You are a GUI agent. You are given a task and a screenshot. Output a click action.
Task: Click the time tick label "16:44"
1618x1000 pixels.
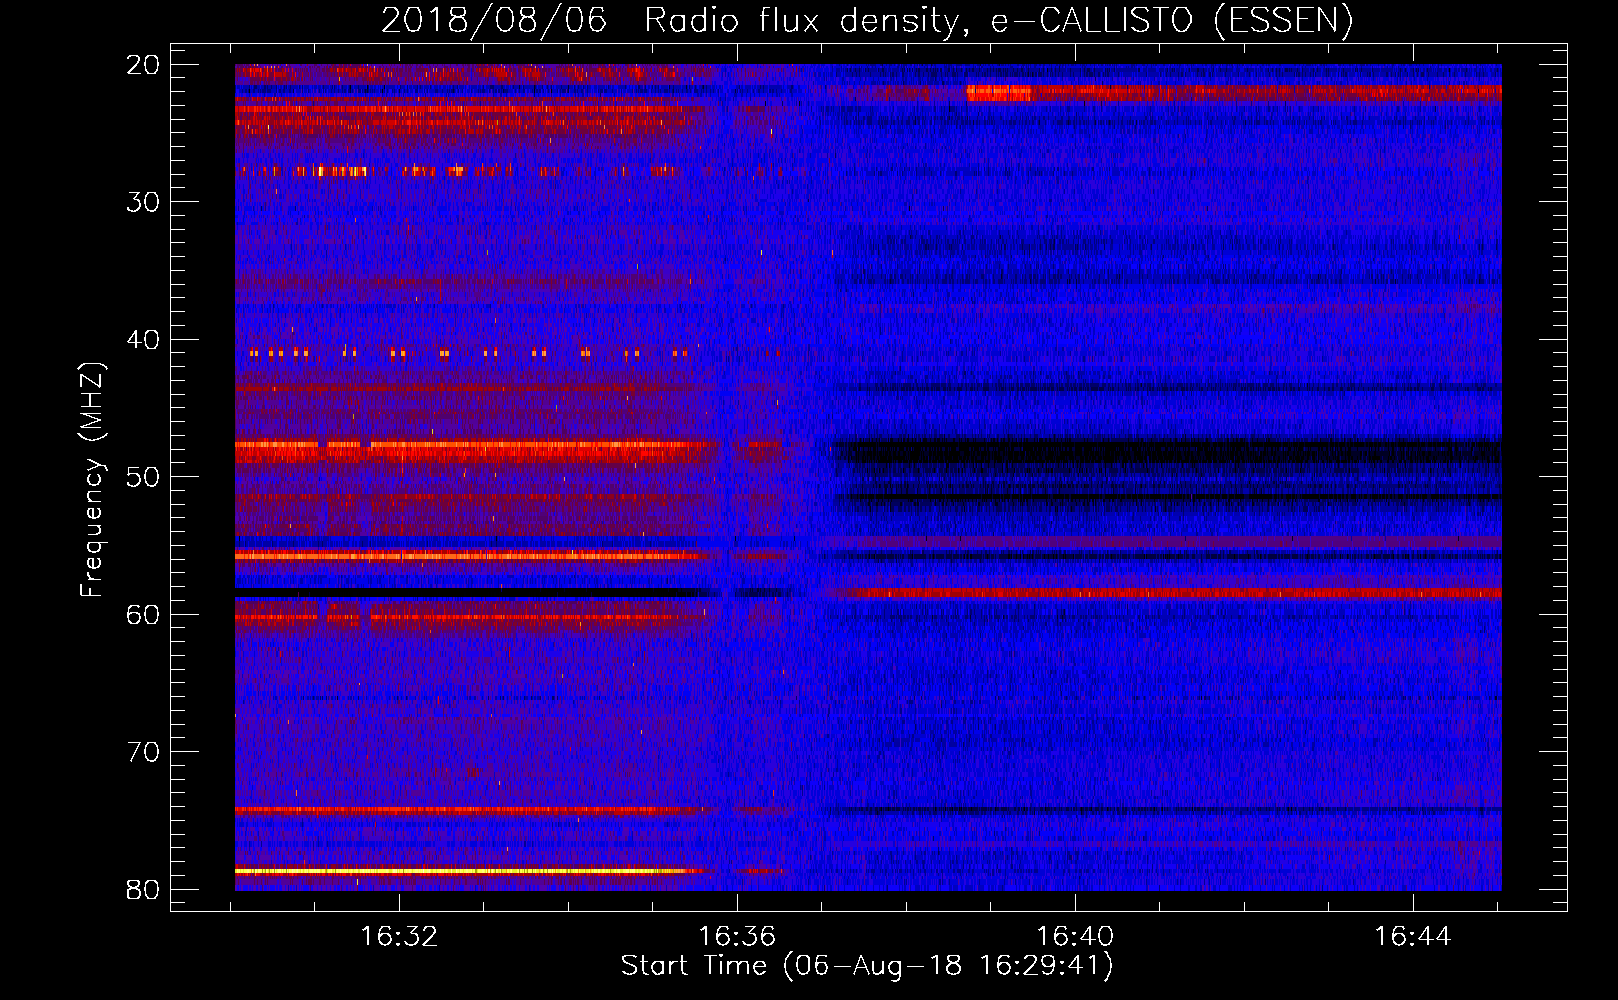(1413, 937)
